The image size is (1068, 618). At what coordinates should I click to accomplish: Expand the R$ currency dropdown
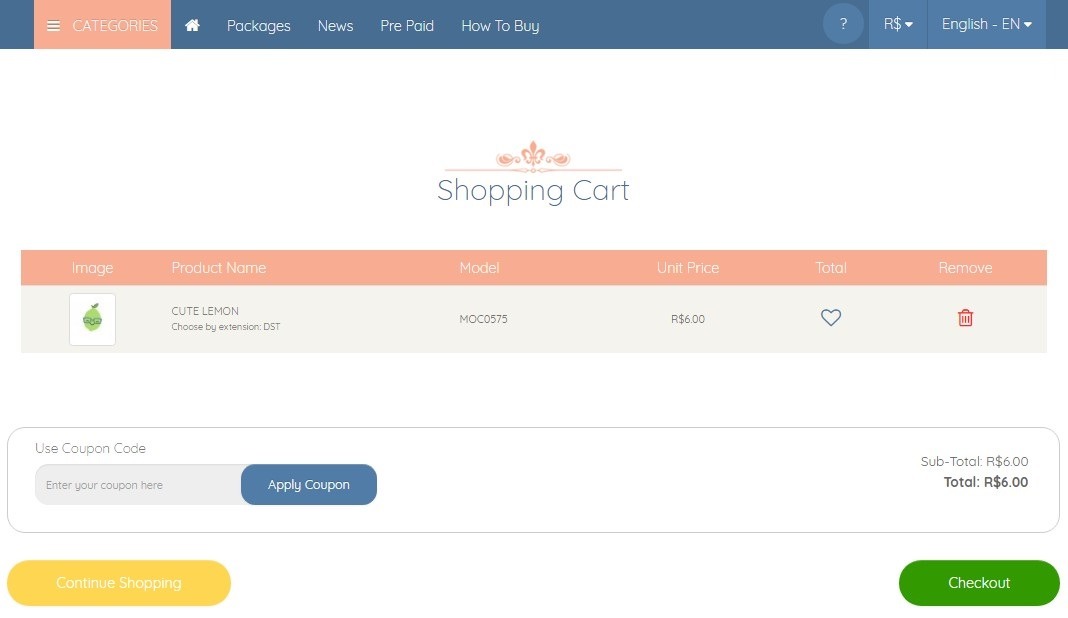(x=898, y=24)
